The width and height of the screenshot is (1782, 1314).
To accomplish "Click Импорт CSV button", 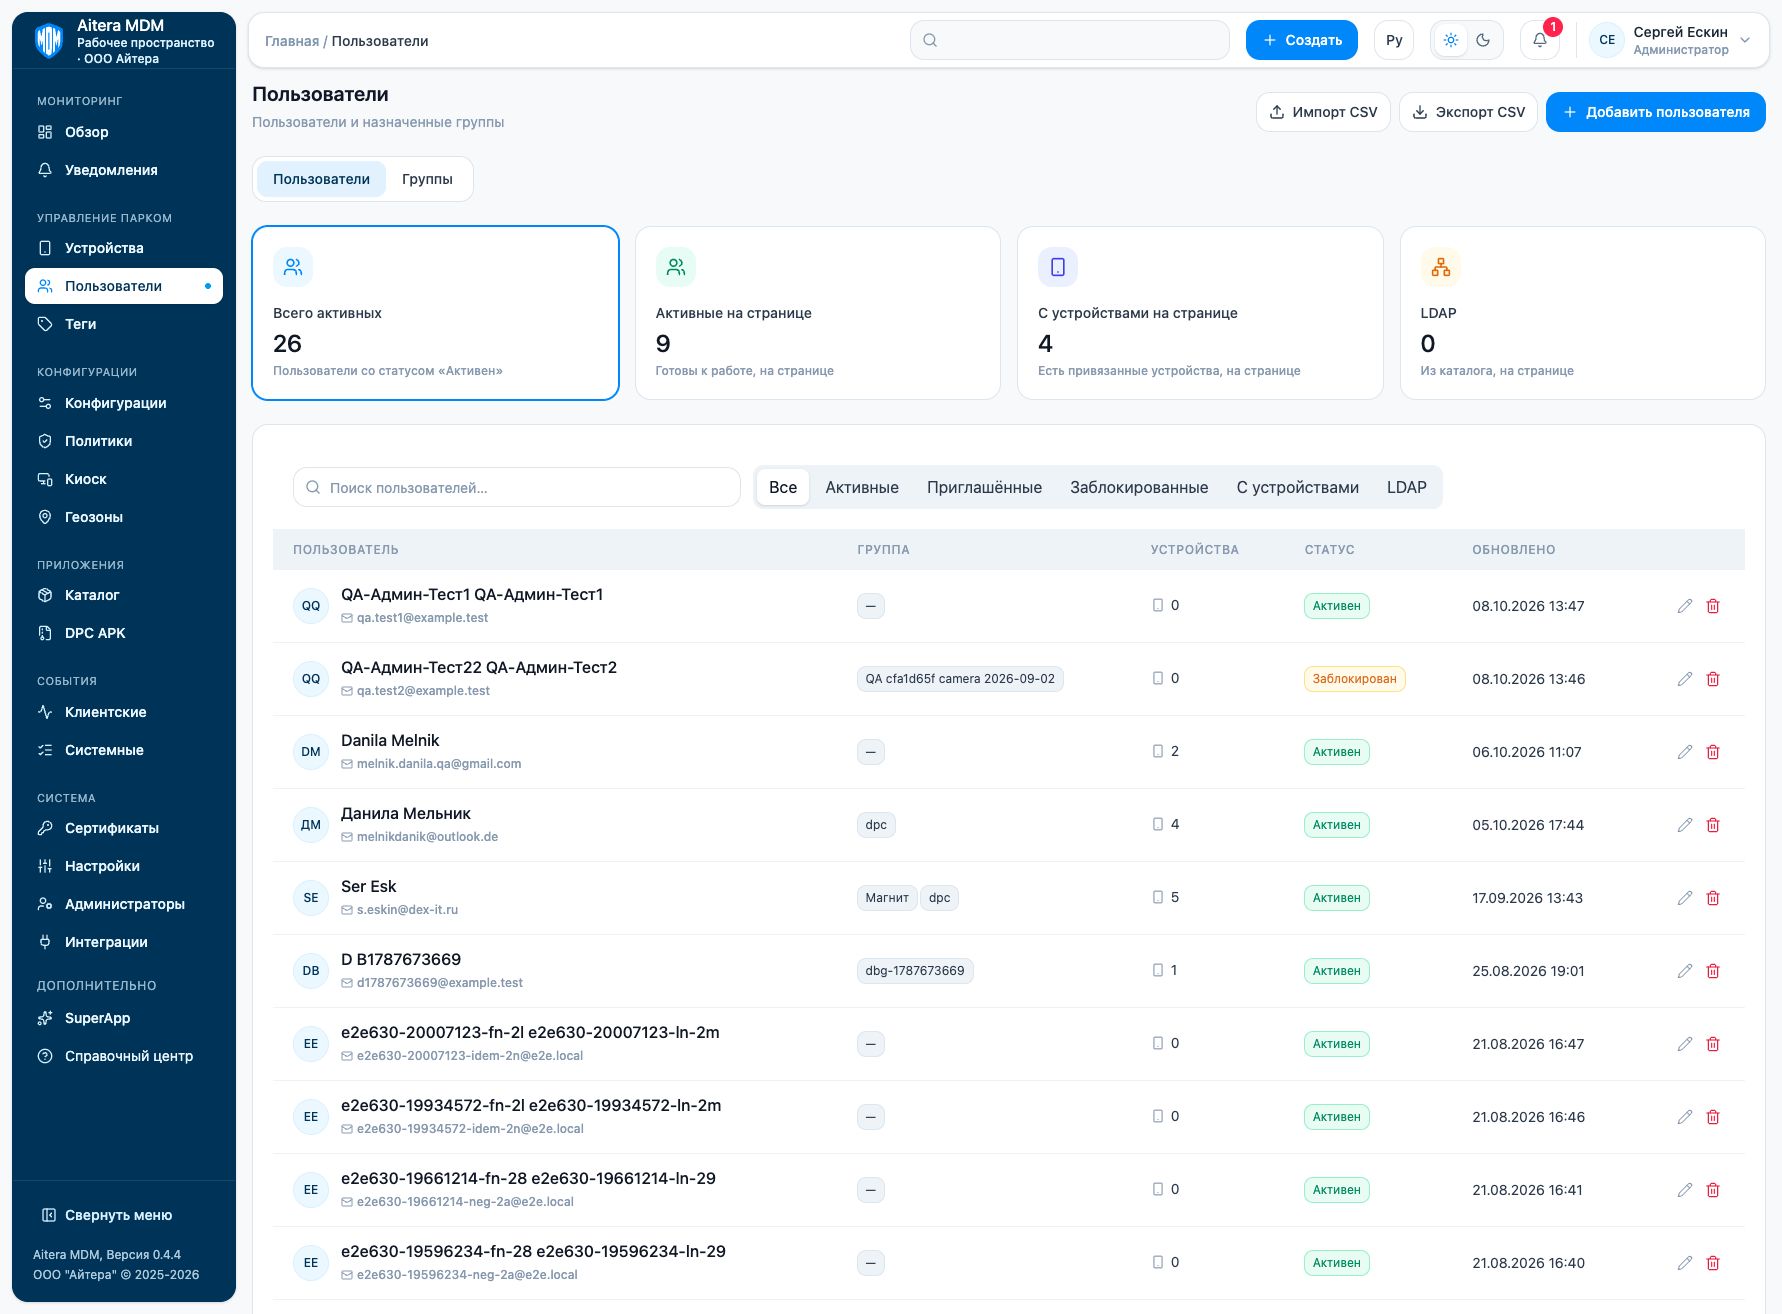I will [x=1323, y=112].
